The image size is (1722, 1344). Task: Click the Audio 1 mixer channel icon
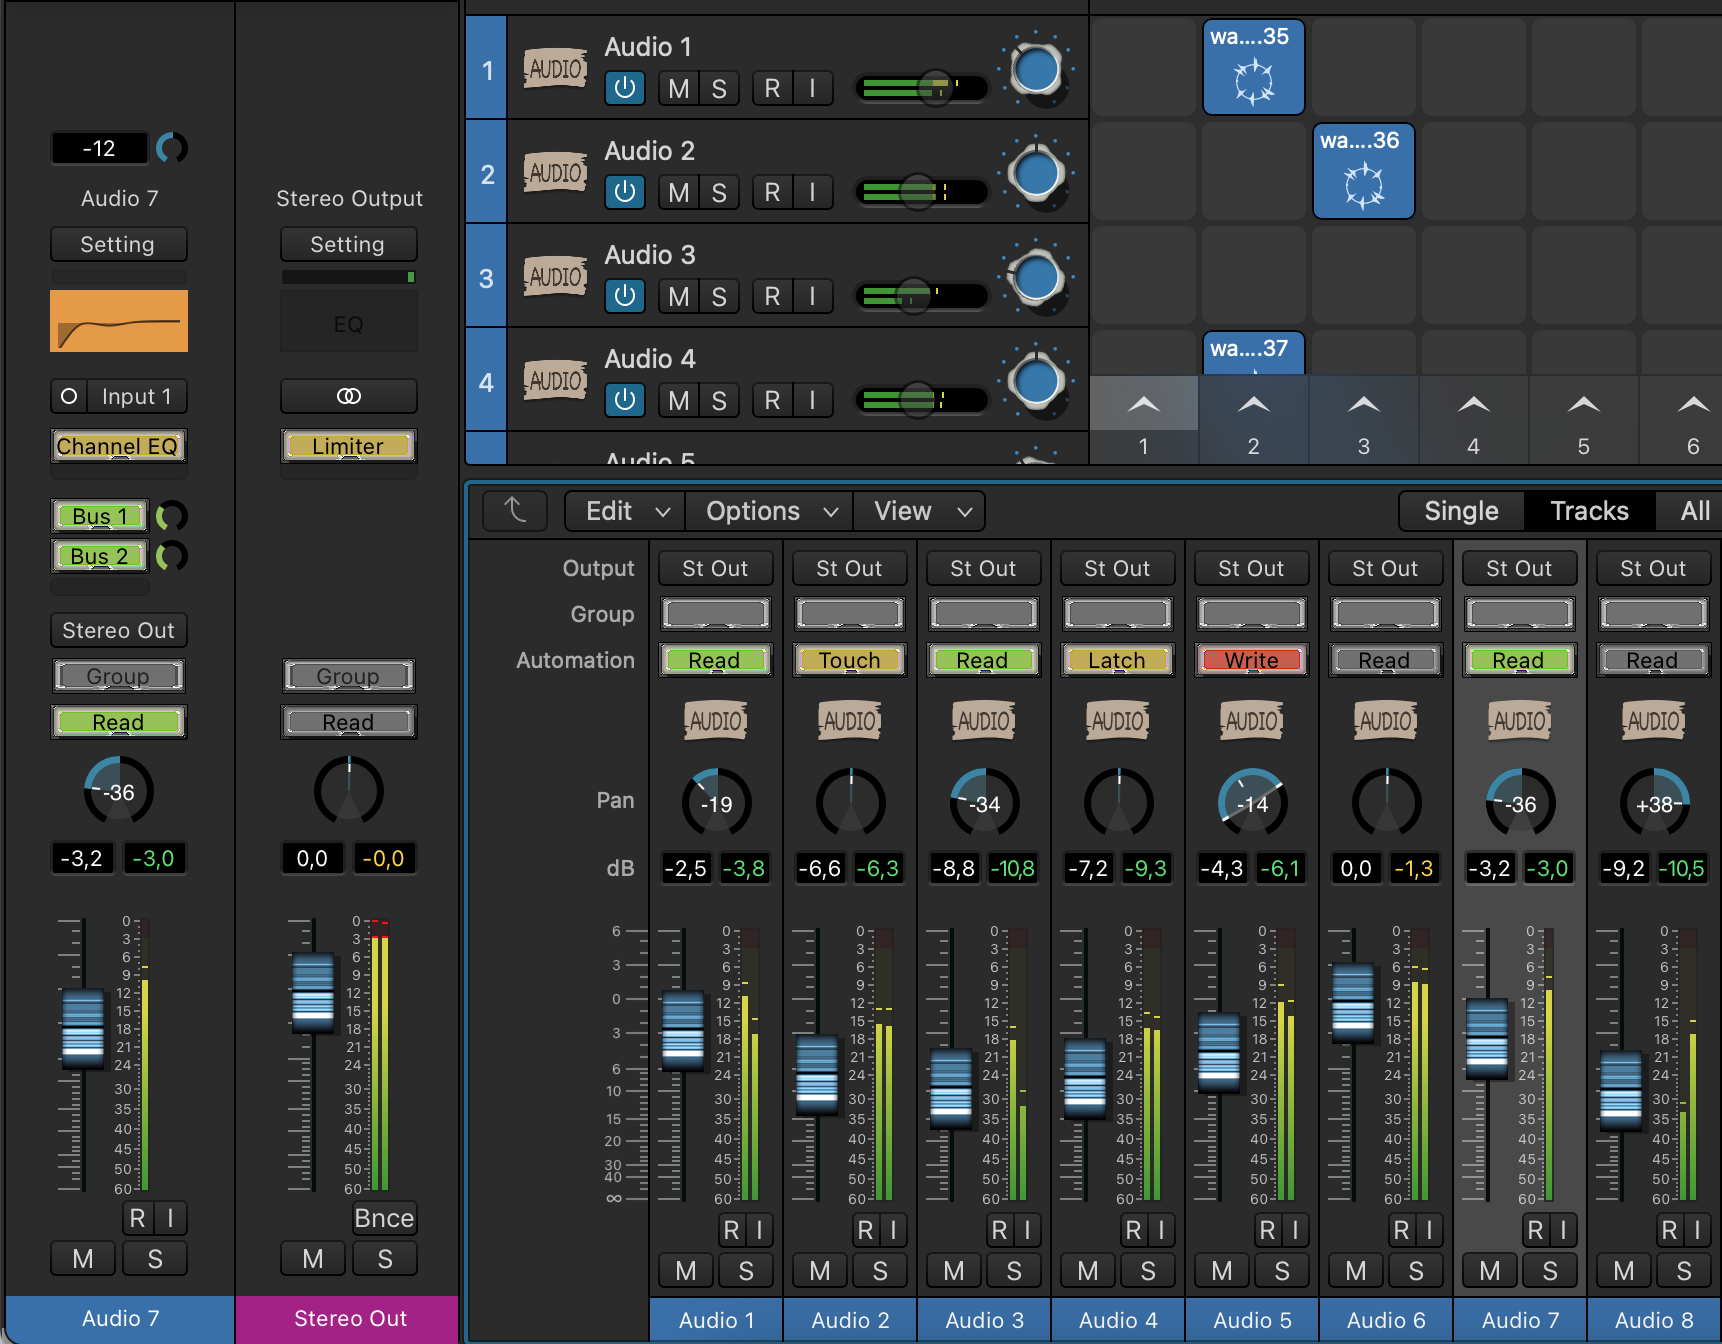[x=715, y=720]
